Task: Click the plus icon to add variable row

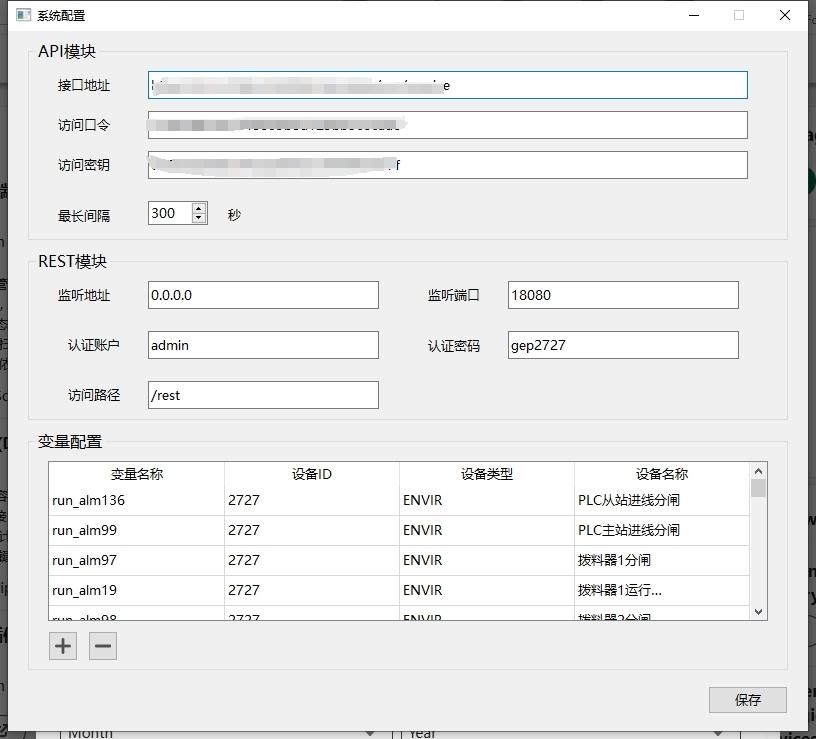Action: coord(63,646)
